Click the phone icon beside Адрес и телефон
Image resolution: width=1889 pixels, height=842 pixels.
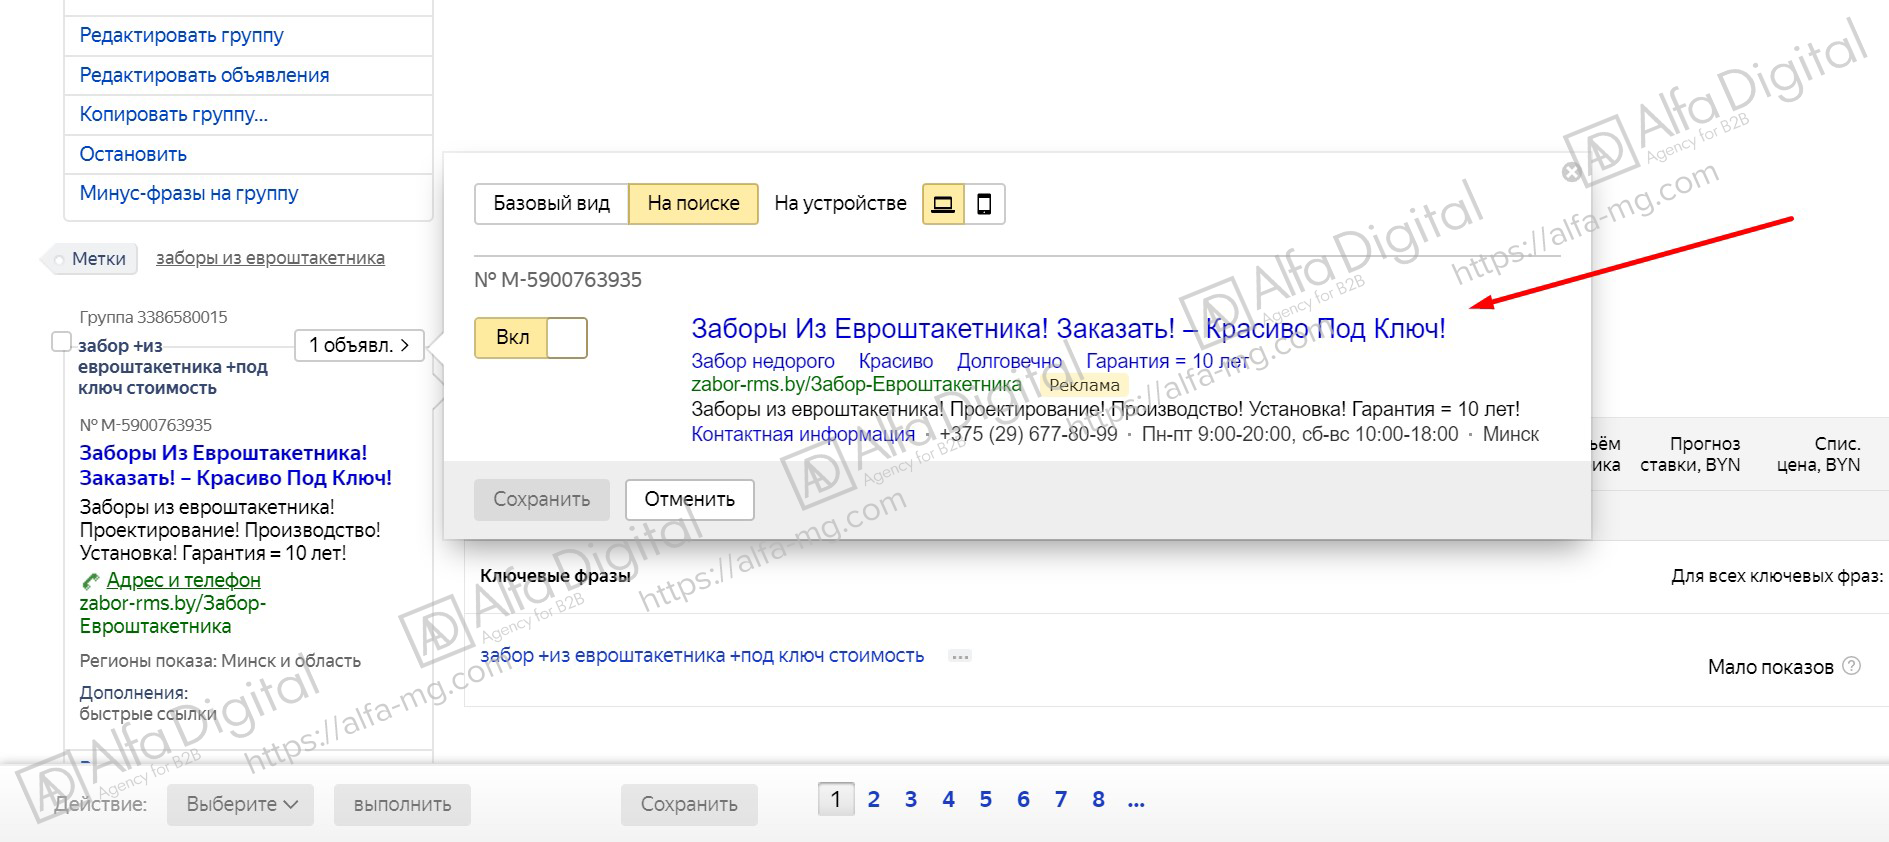click(90, 581)
